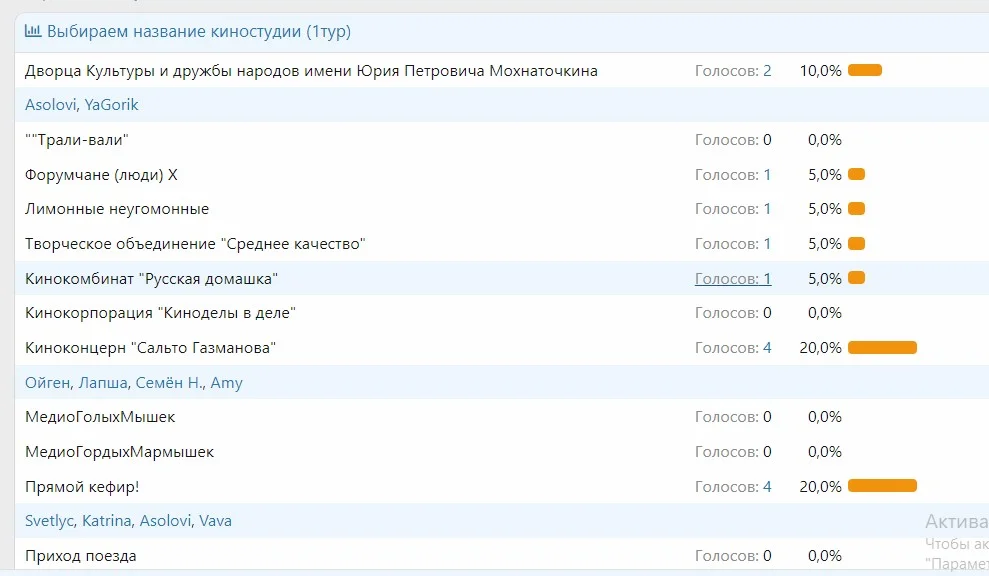Select the option "Трали-вали"

tap(75, 140)
